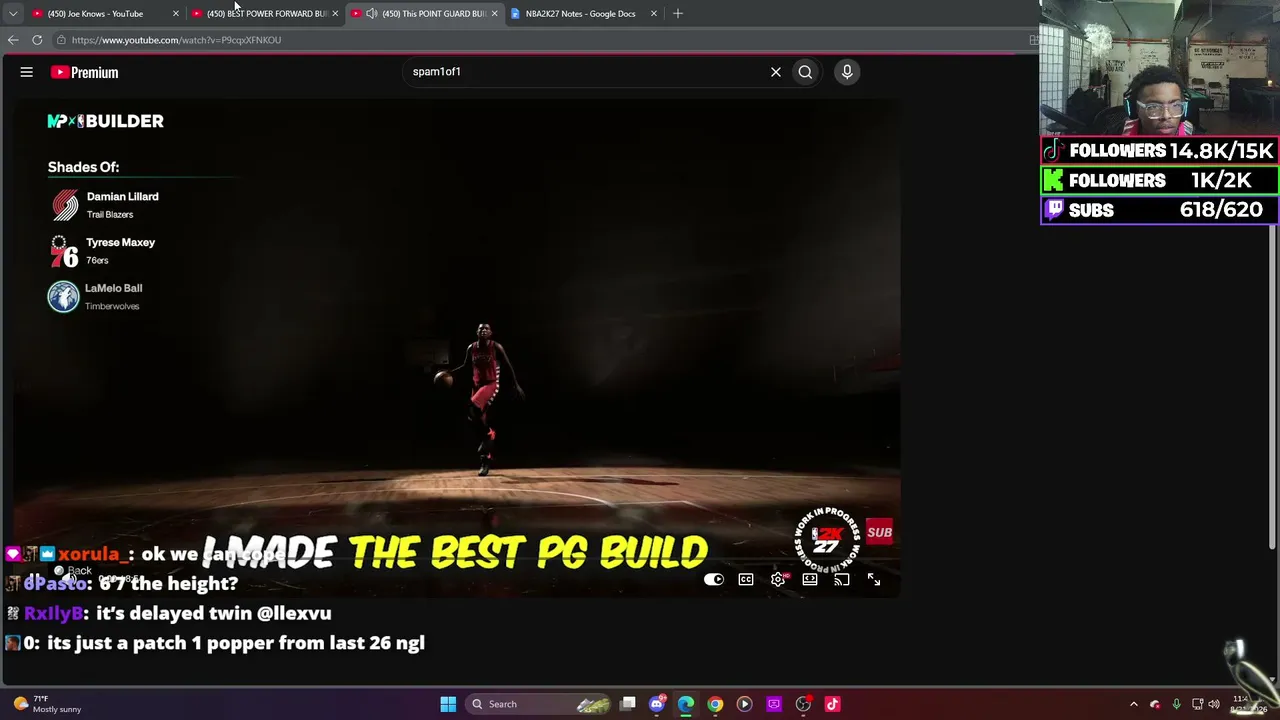
Task: Go to YouTube Premium home logo
Action: 85,72
